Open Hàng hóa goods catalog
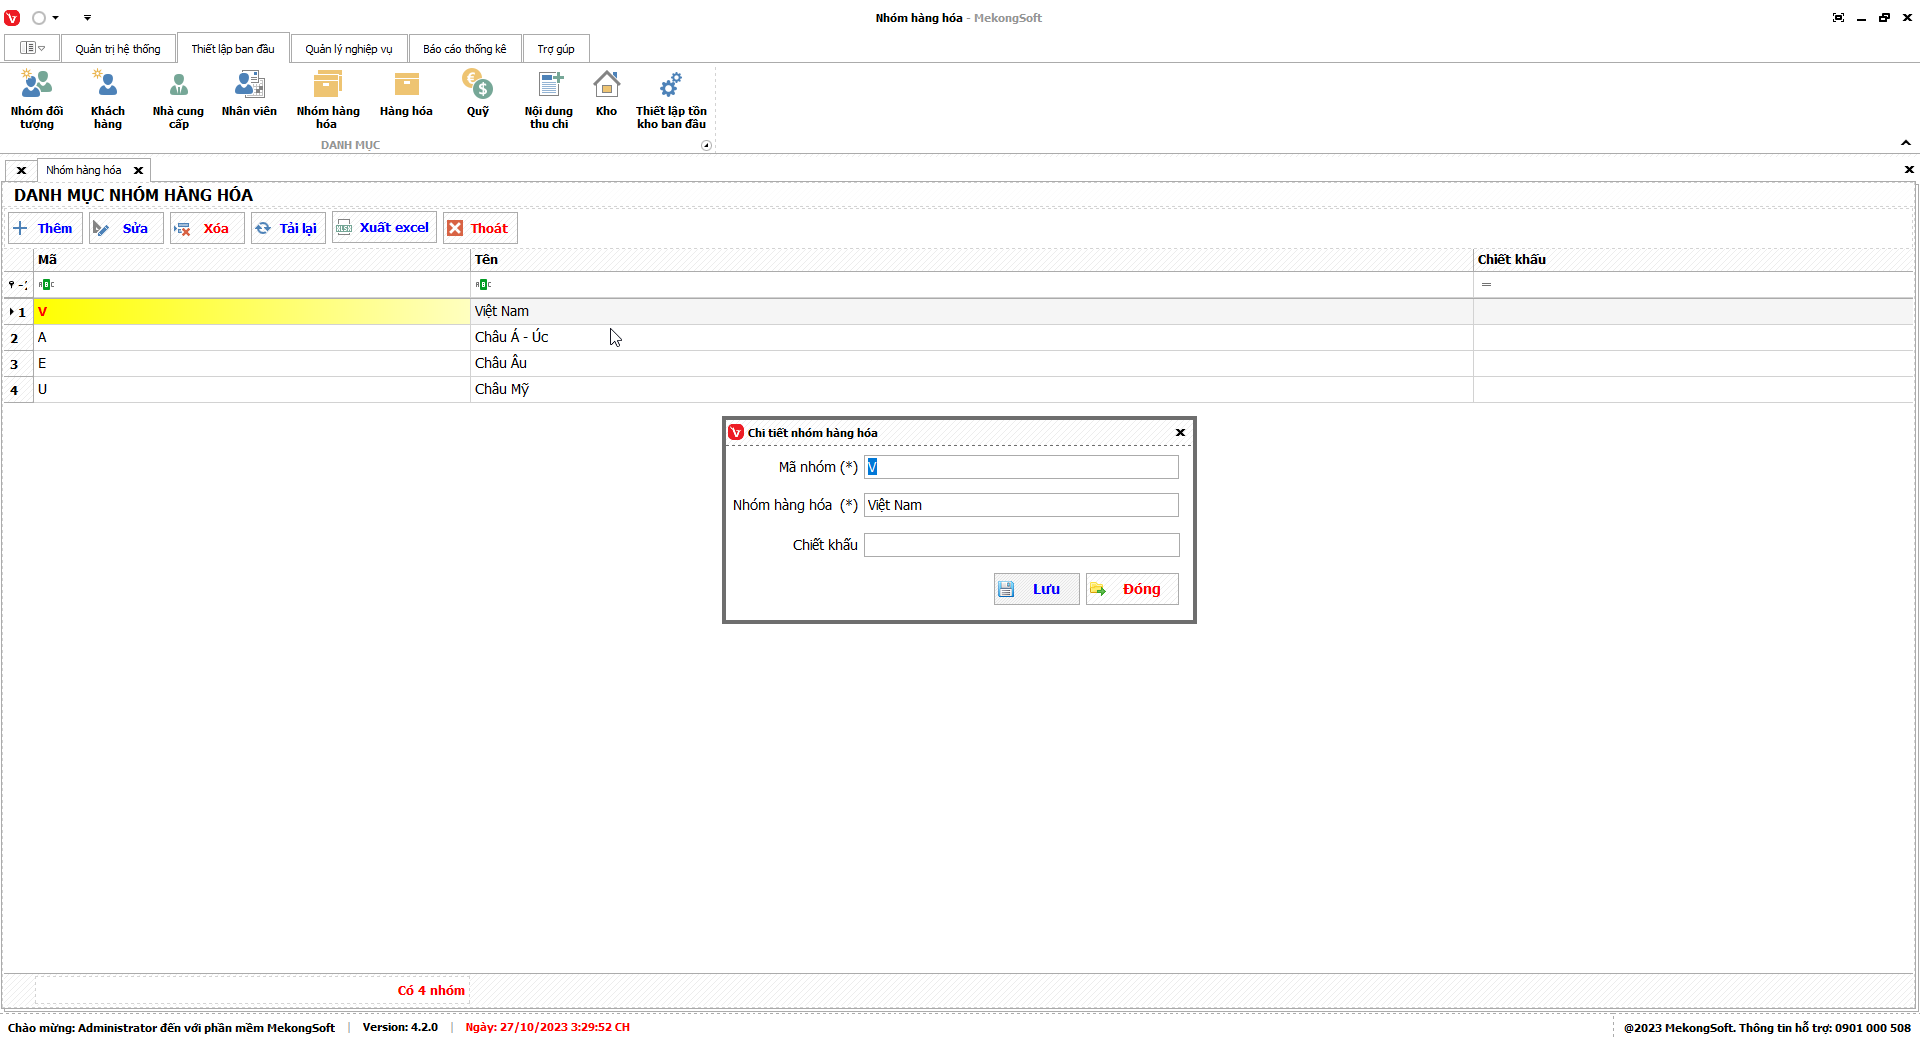The height and width of the screenshot is (1039, 1920). [x=406, y=95]
